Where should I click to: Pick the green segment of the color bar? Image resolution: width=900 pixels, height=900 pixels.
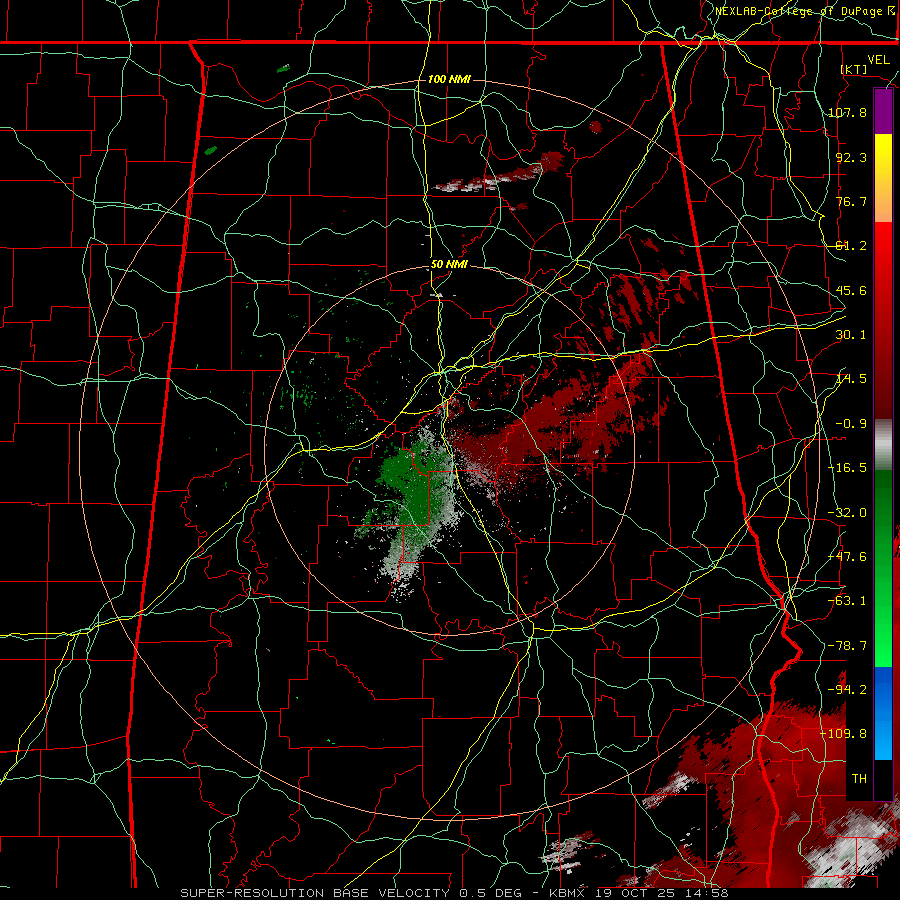click(x=883, y=568)
